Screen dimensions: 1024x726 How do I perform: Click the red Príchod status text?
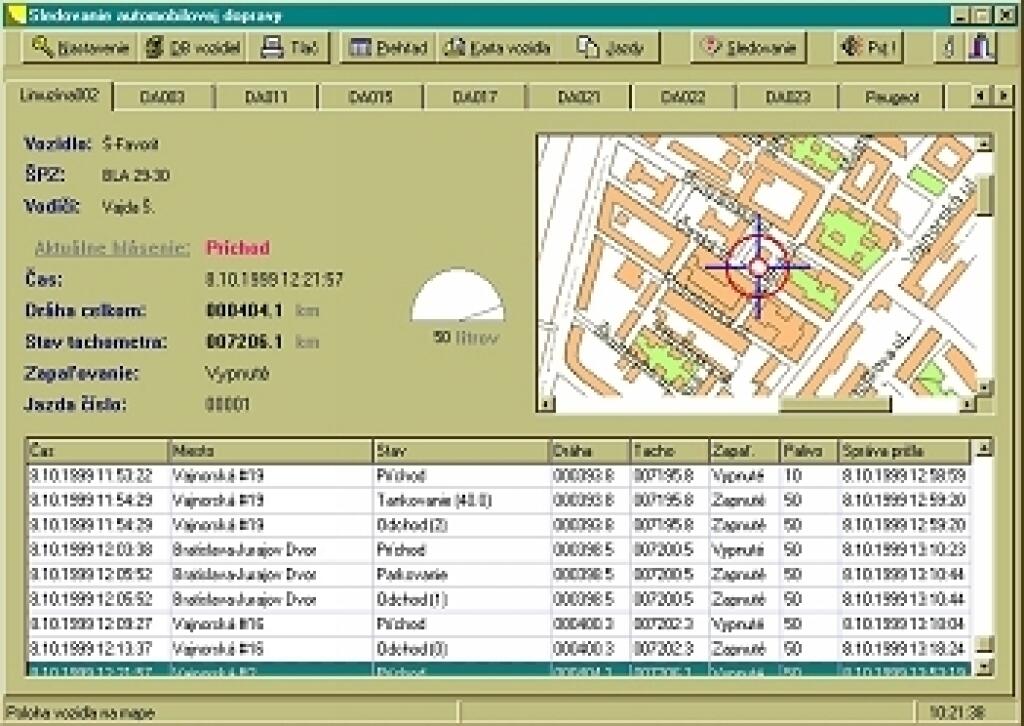point(238,248)
